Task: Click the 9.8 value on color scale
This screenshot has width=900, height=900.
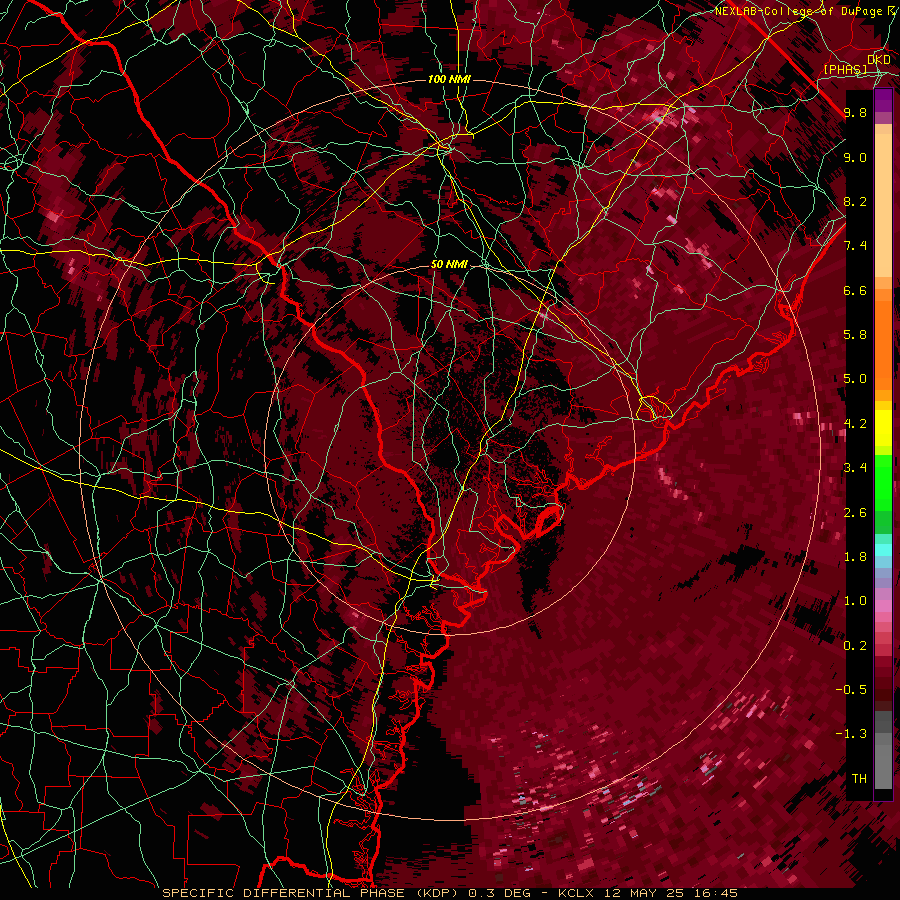Action: point(855,112)
